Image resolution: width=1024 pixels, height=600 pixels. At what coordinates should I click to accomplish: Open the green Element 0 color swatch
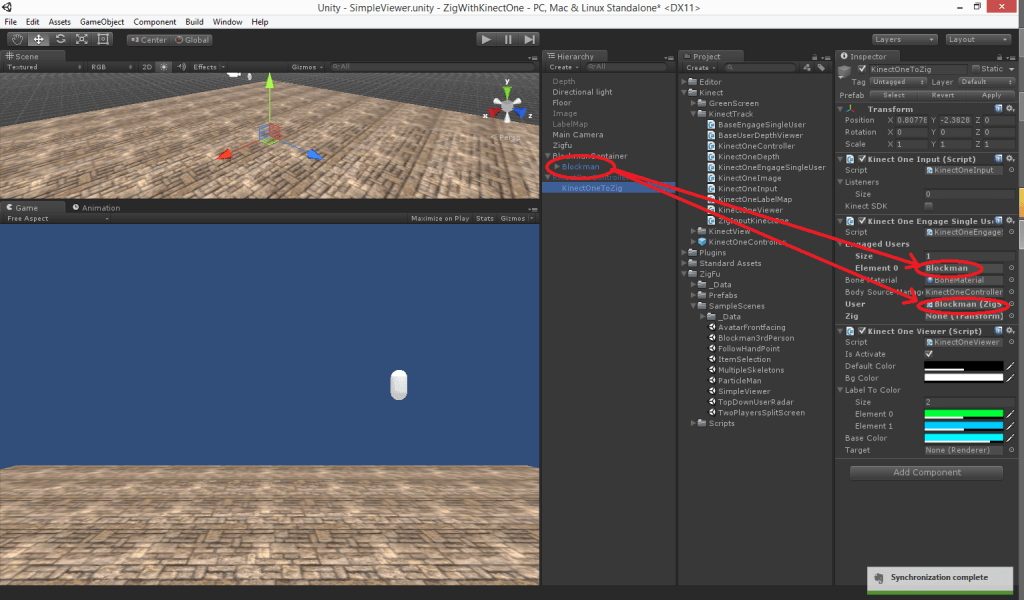pos(963,414)
